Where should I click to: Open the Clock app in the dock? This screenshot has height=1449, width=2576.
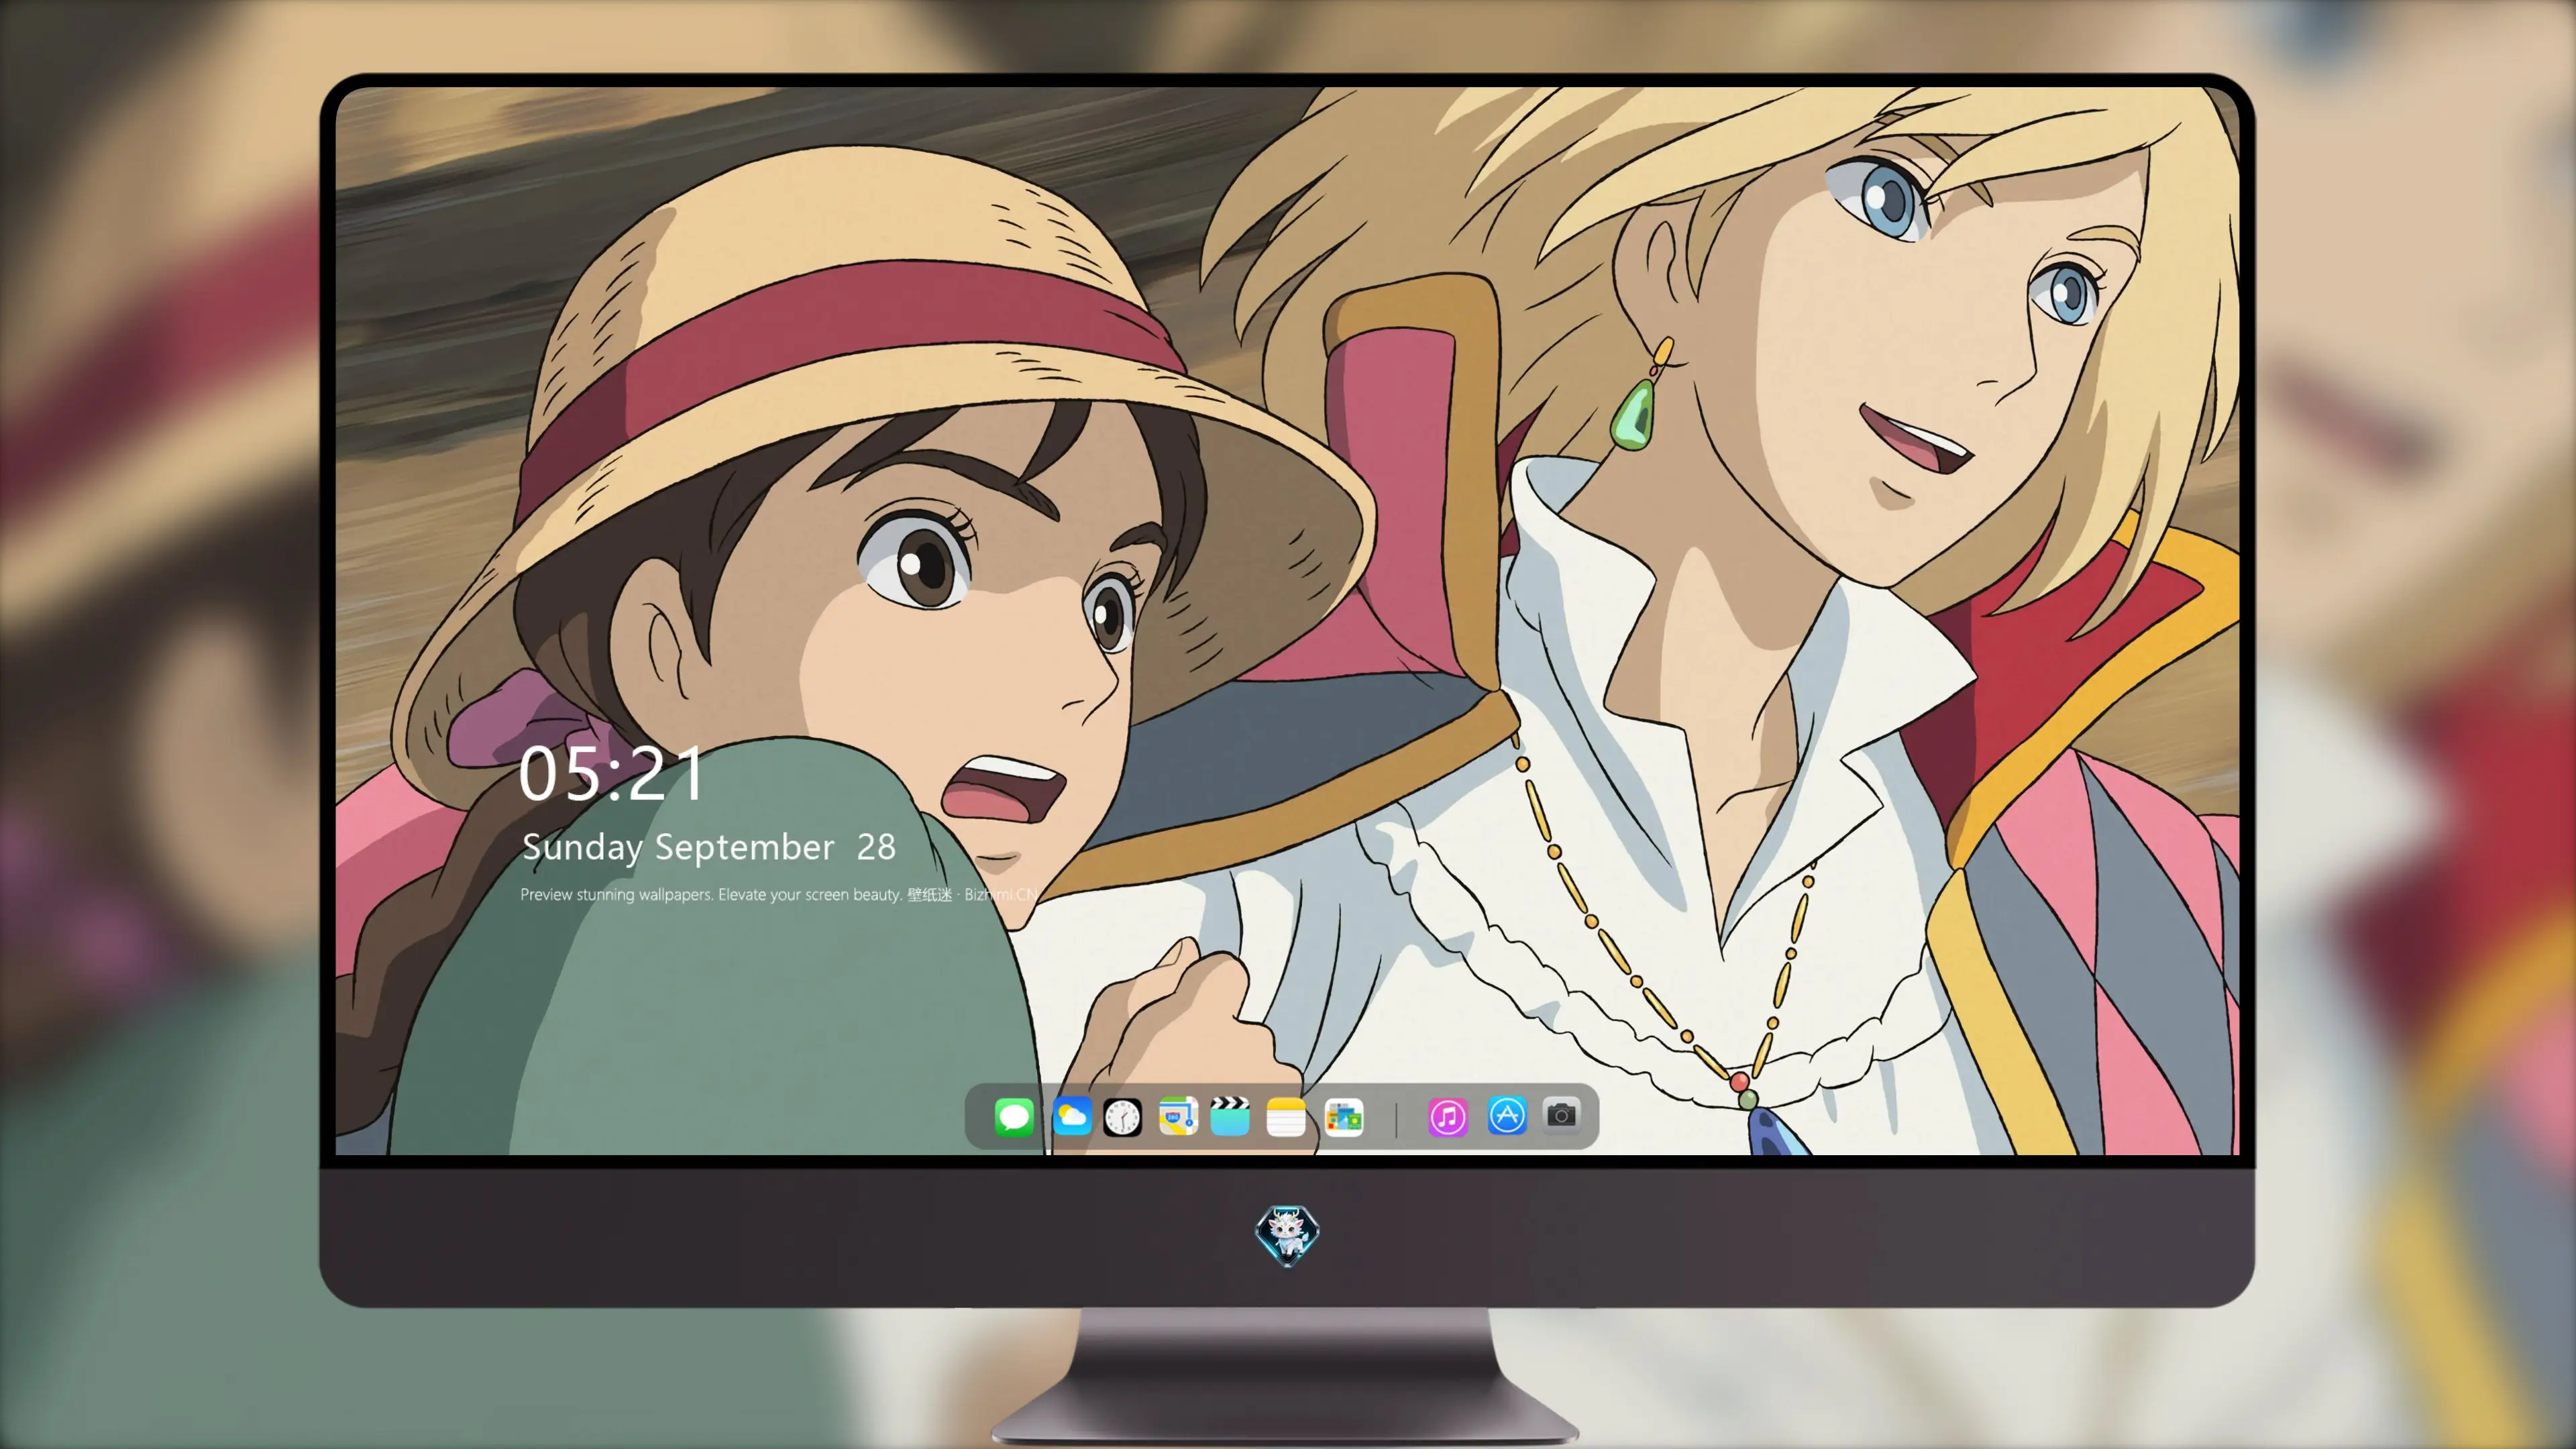click(1122, 1116)
